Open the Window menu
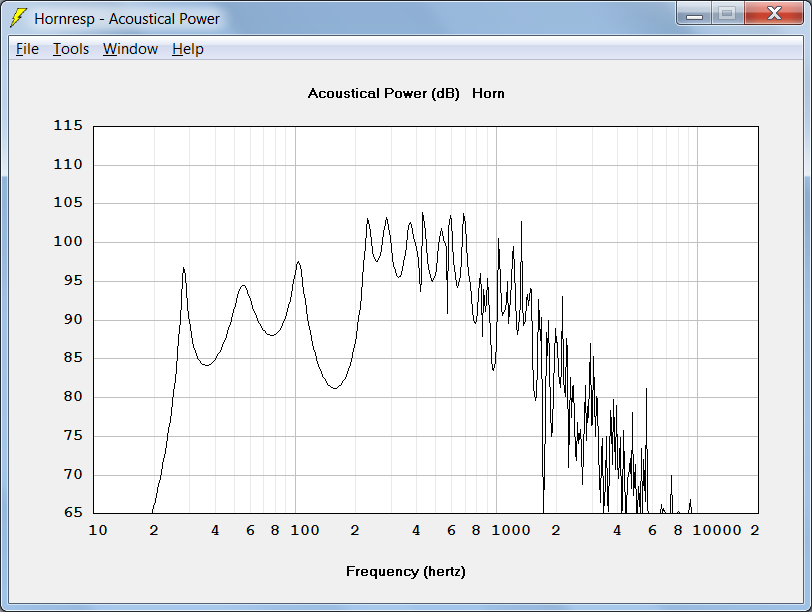The width and height of the screenshot is (812, 612). pos(130,49)
